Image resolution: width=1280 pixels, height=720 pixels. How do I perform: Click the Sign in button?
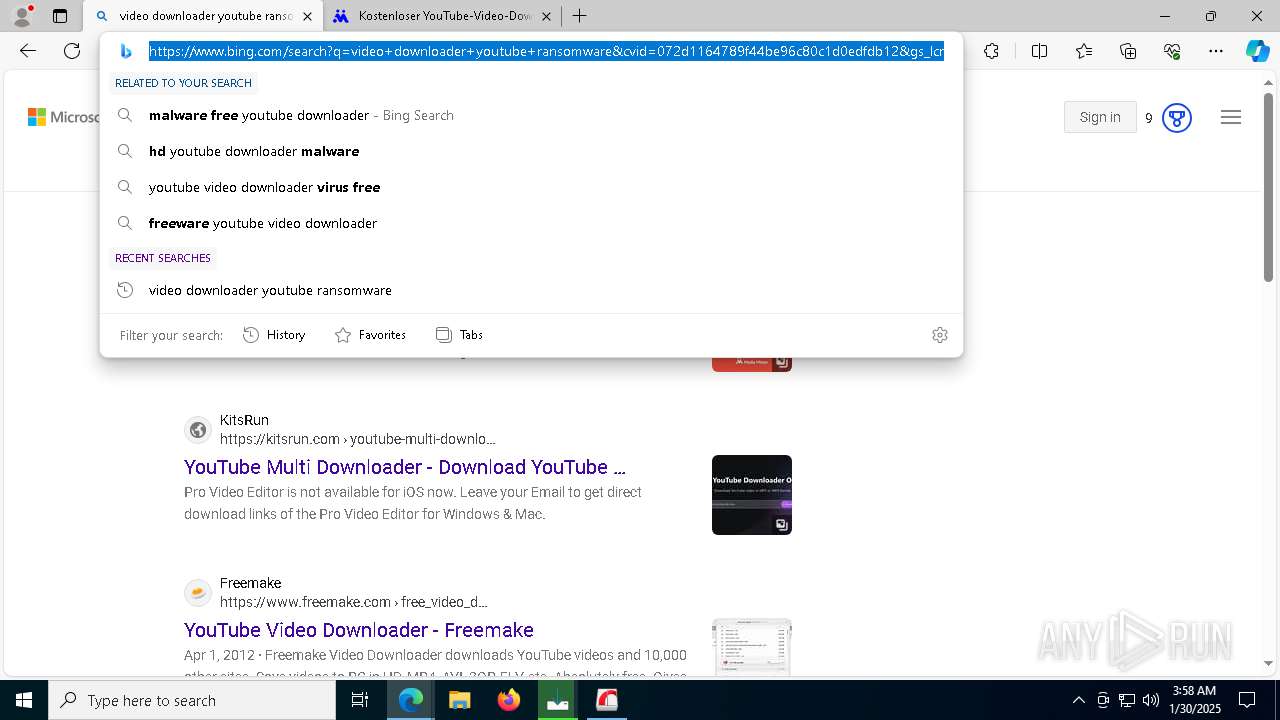tap(1100, 117)
